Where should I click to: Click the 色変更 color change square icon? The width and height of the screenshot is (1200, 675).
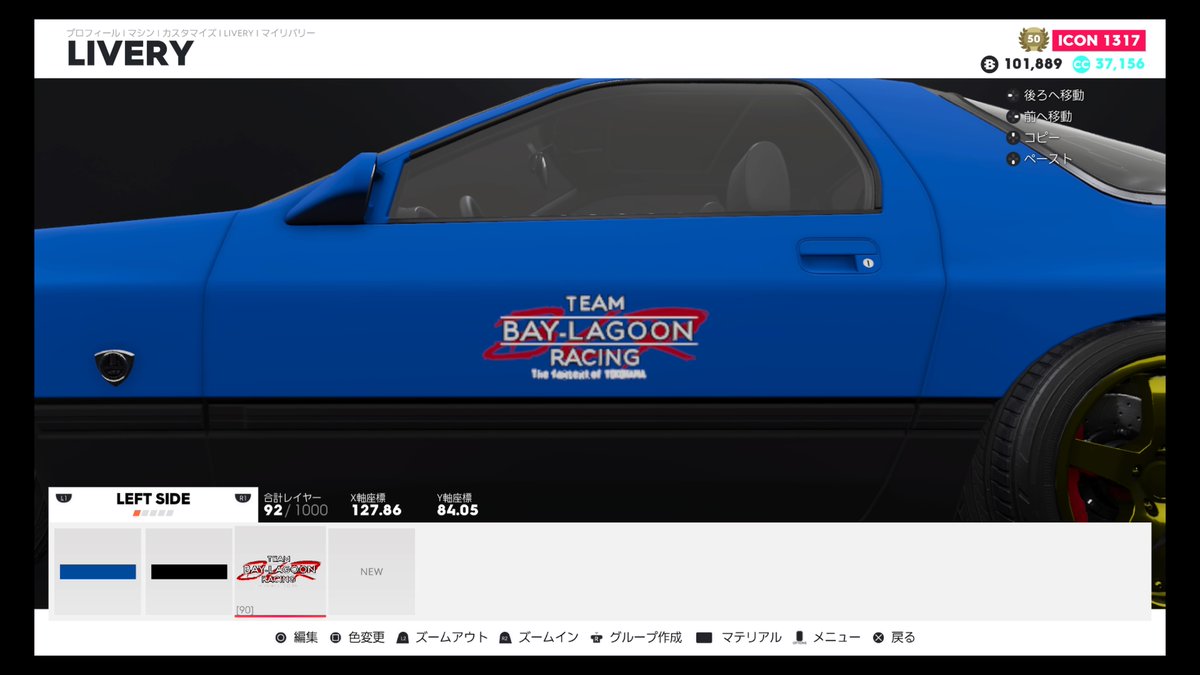point(335,637)
